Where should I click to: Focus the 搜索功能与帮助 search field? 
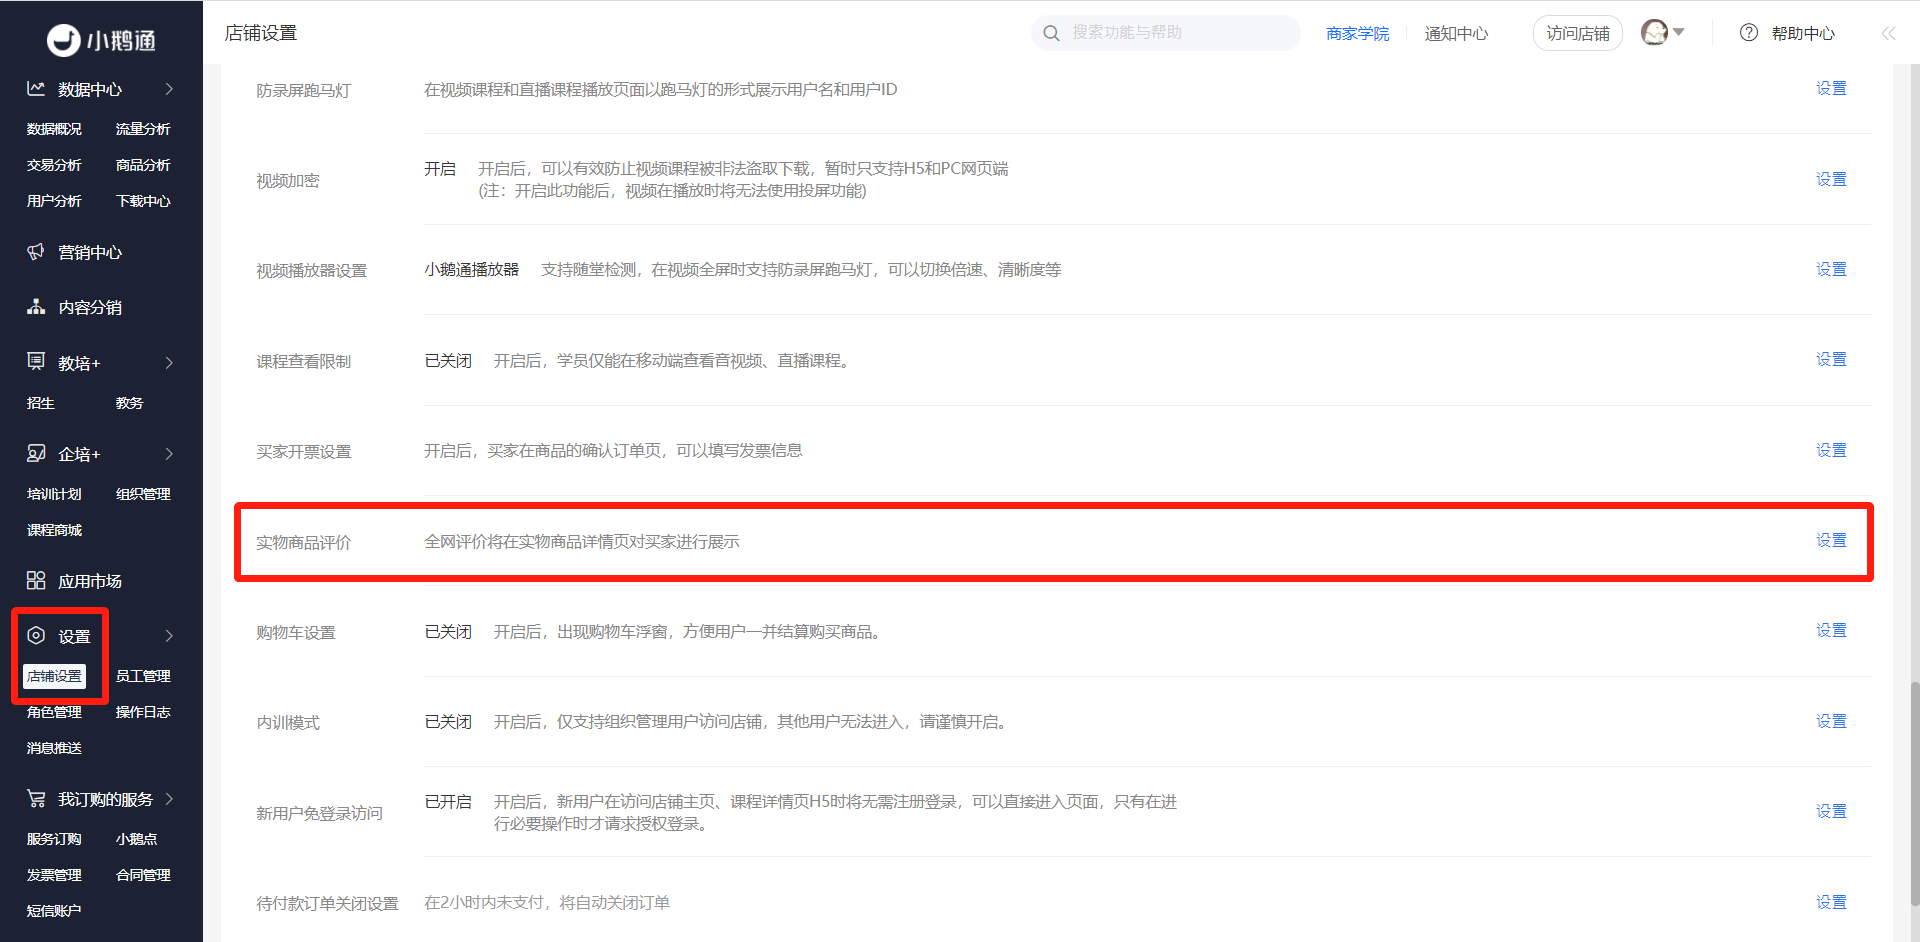[1166, 33]
